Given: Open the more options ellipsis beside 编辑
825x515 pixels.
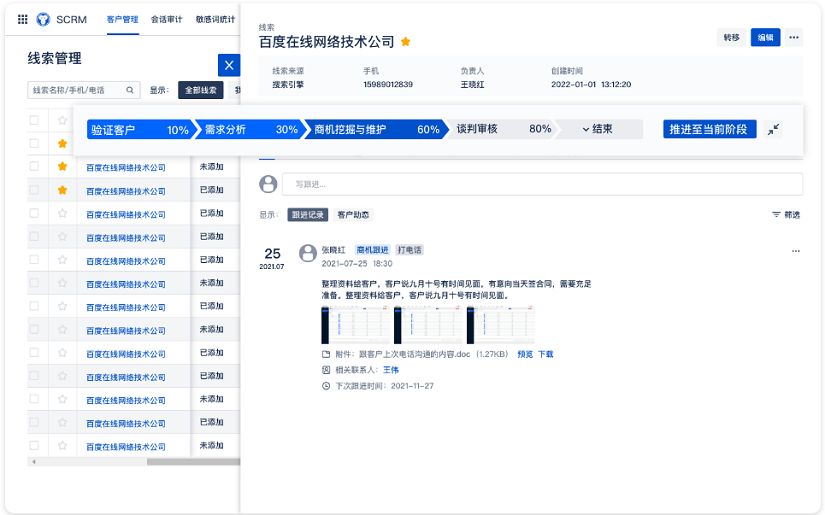Looking at the screenshot, I should (x=794, y=37).
